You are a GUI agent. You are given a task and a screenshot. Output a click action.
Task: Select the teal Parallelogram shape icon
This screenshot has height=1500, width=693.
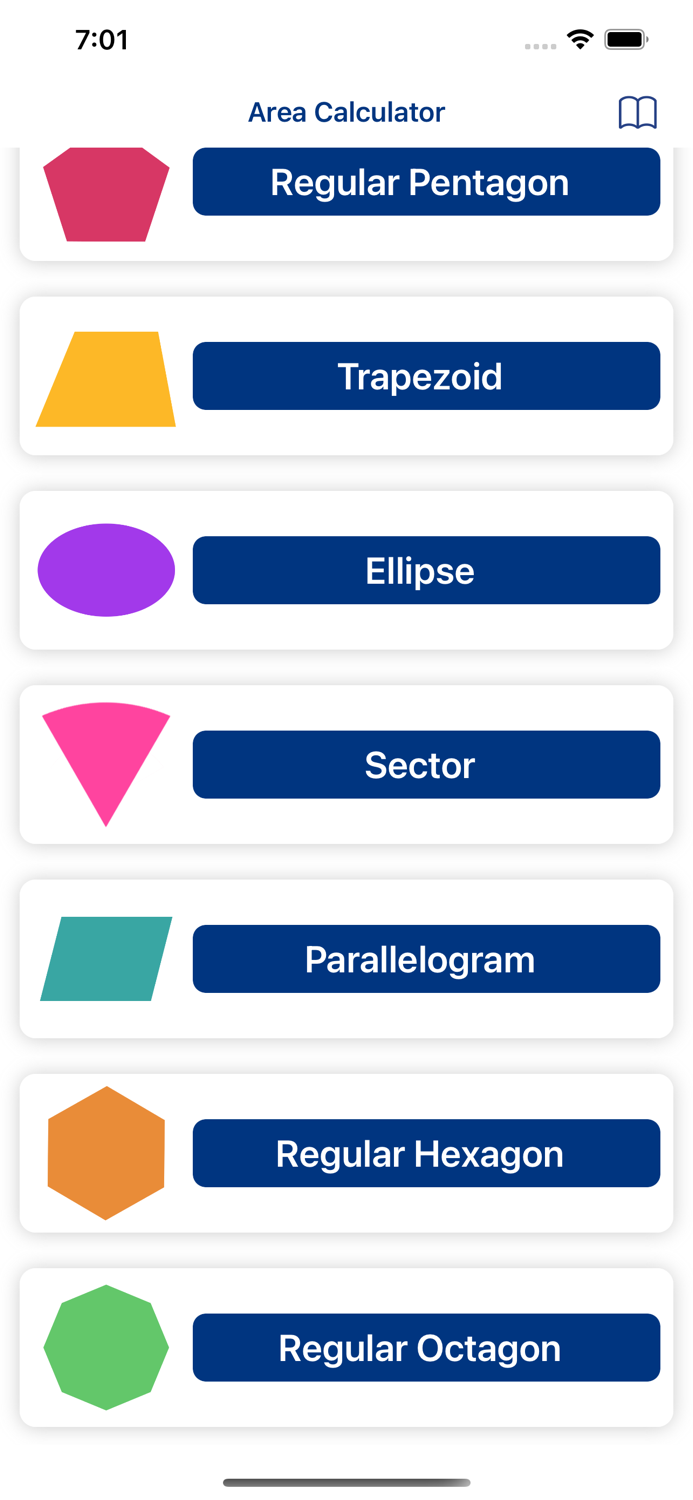click(106, 958)
